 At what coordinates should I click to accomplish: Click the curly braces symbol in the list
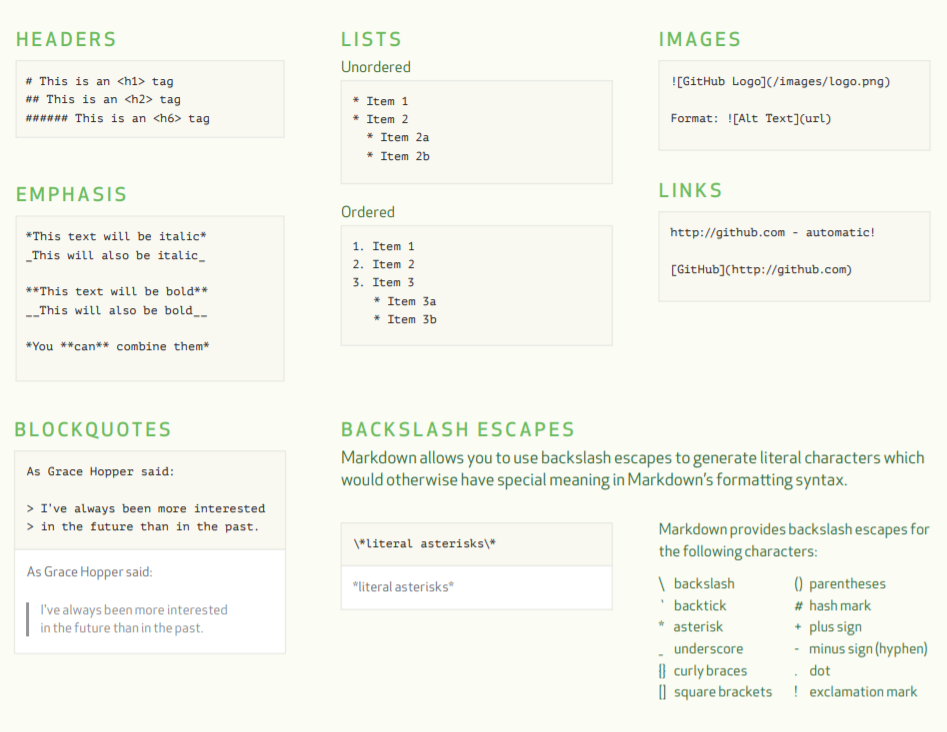(662, 671)
